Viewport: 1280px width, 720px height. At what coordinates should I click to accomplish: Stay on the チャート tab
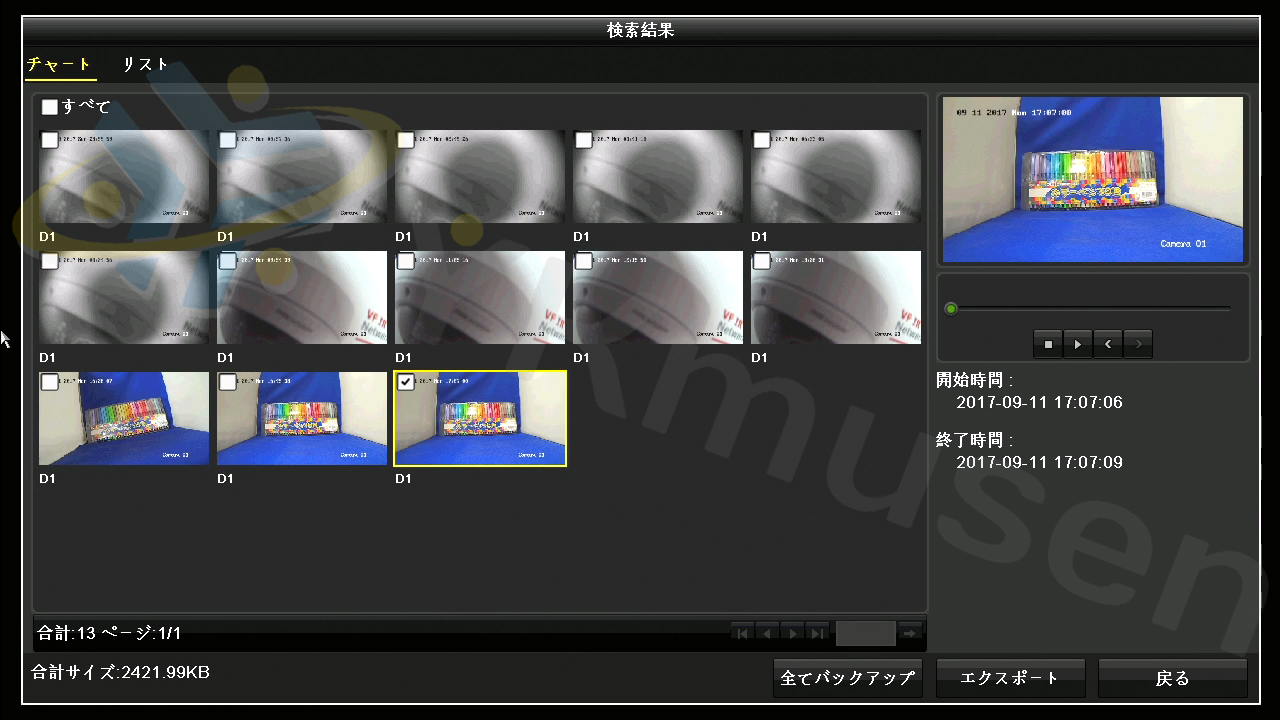point(60,63)
